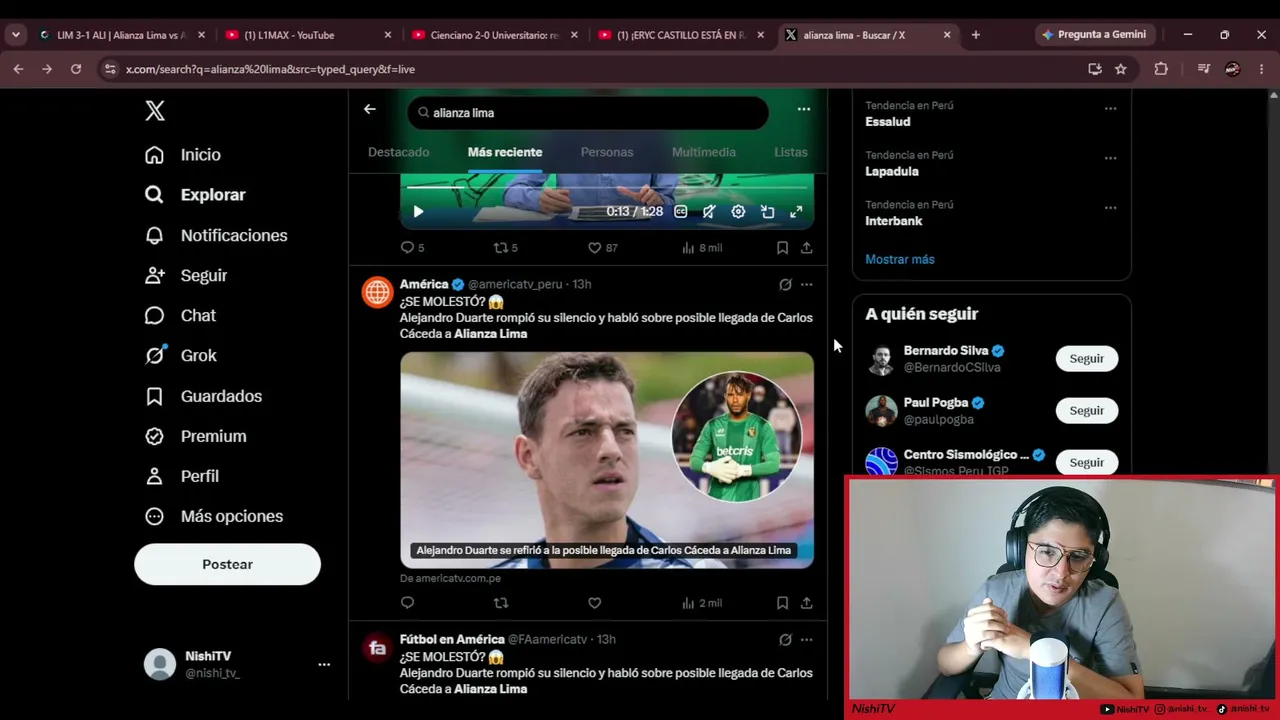This screenshot has height=720, width=1280.
Task: Like the América post
Action: point(594,603)
